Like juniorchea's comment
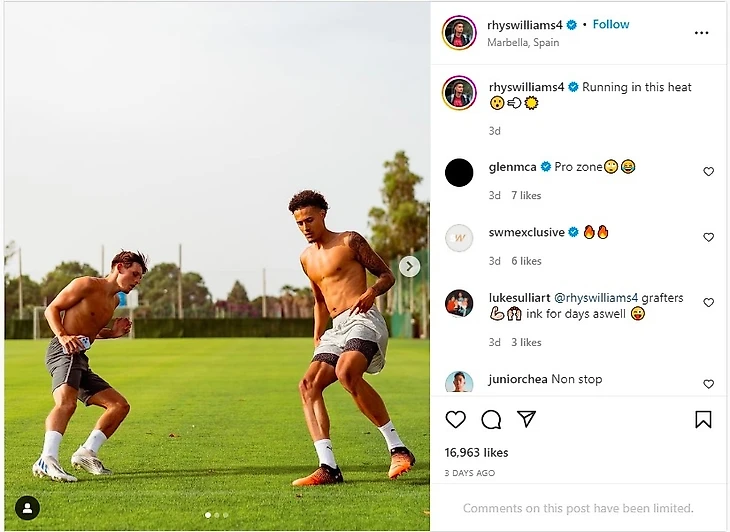The width and height of the screenshot is (730, 532). click(x=708, y=384)
